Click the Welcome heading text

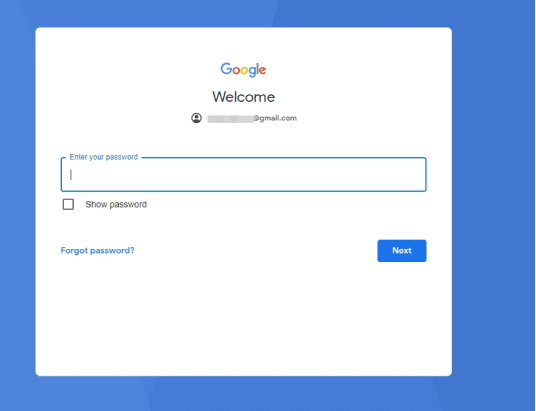[243, 97]
